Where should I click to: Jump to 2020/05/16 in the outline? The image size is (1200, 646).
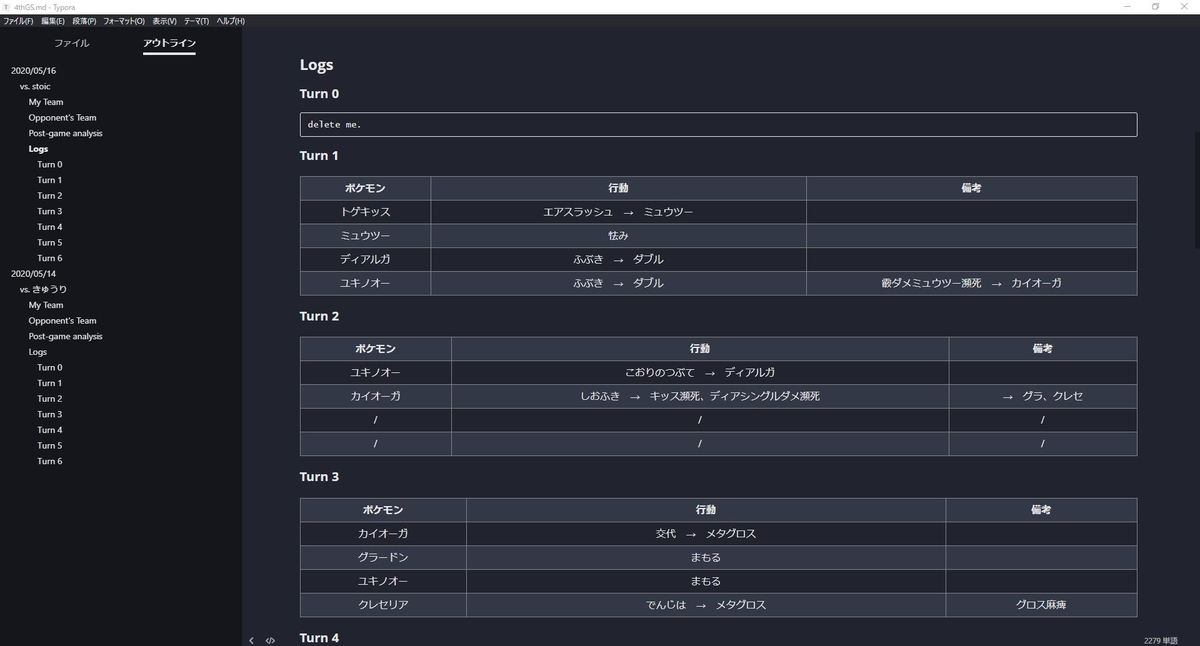point(33,71)
